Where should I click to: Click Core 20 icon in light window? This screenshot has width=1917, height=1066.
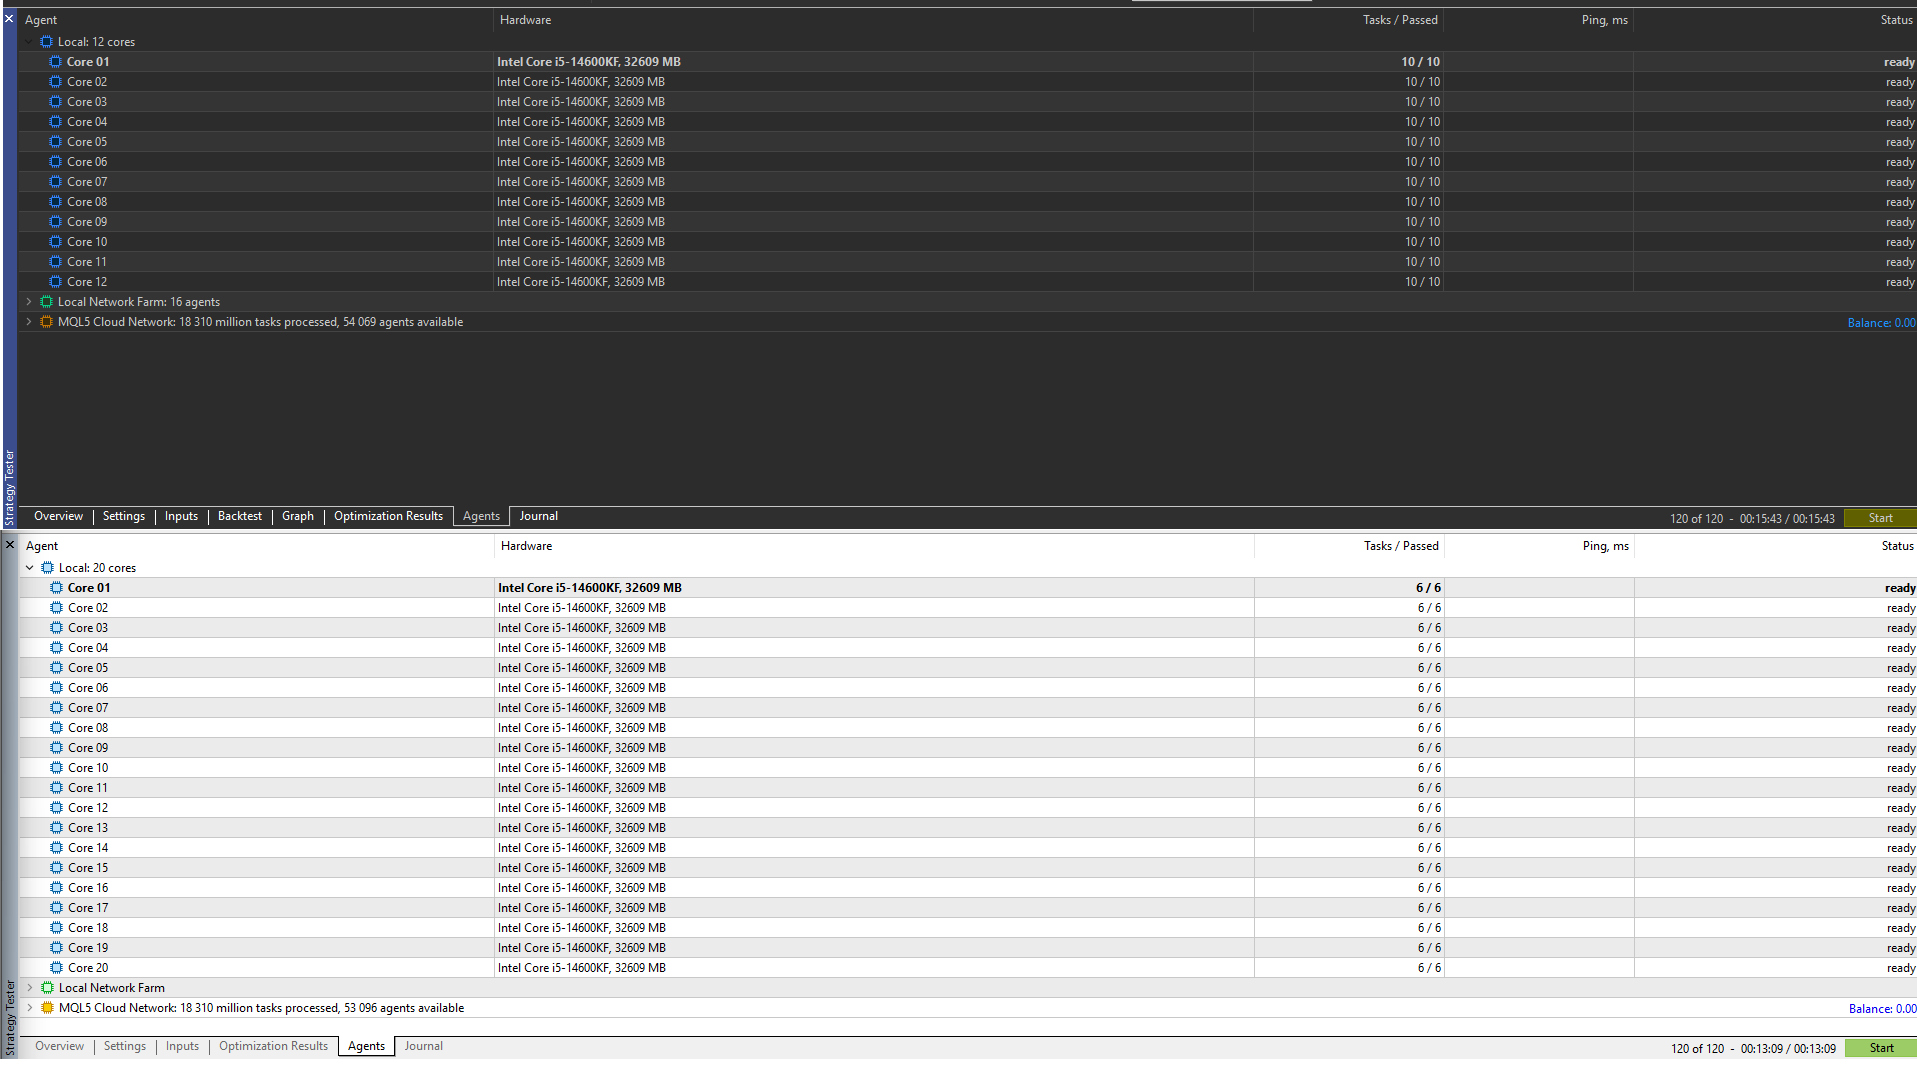[57, 968]
